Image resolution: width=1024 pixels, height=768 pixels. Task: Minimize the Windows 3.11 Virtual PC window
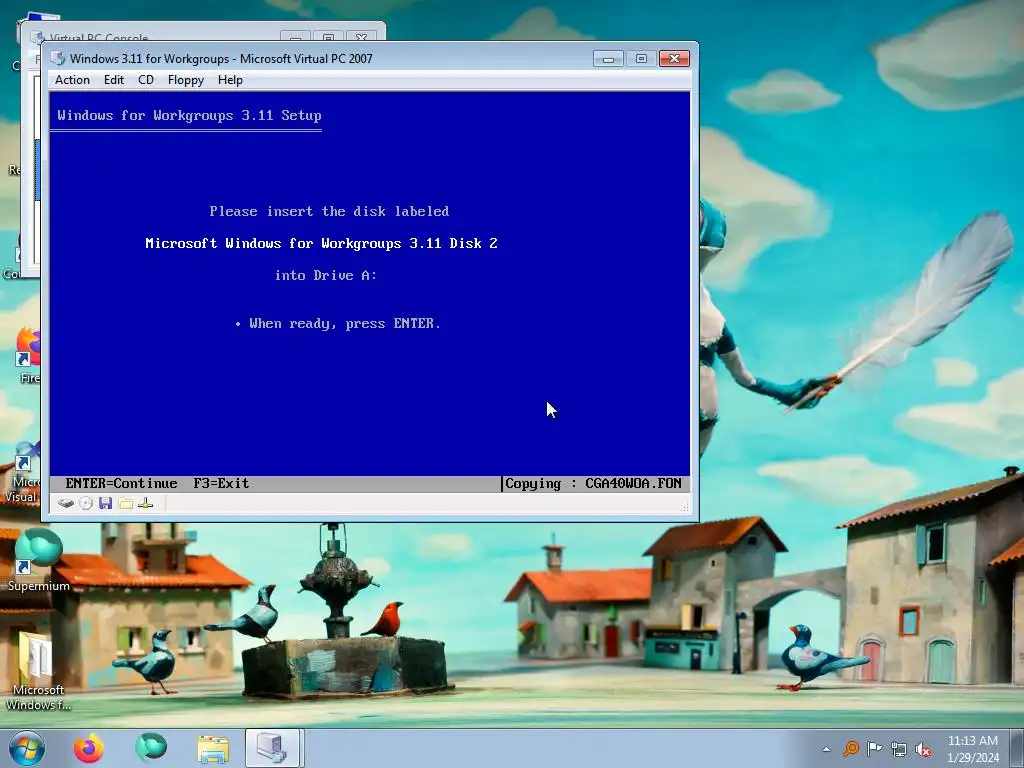pos(608,59)
